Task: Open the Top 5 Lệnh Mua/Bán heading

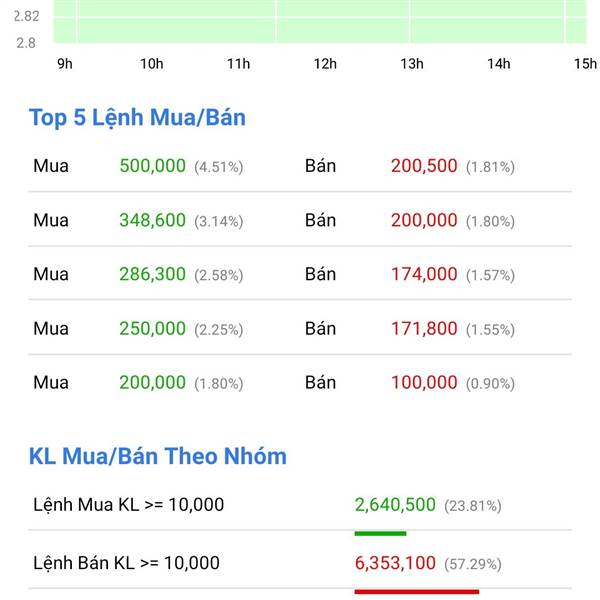Action: pos(137,117)
